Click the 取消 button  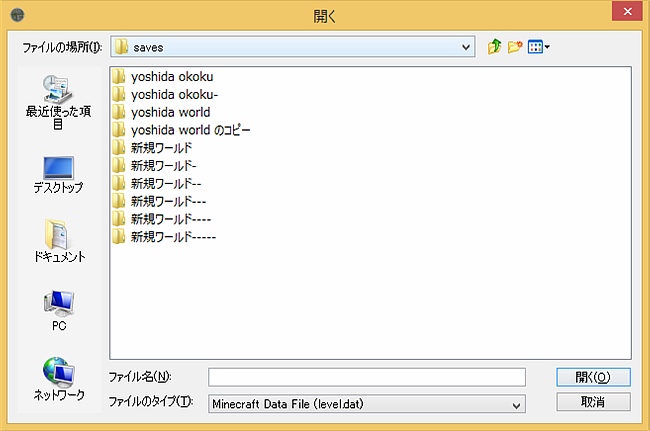point(593,402)
